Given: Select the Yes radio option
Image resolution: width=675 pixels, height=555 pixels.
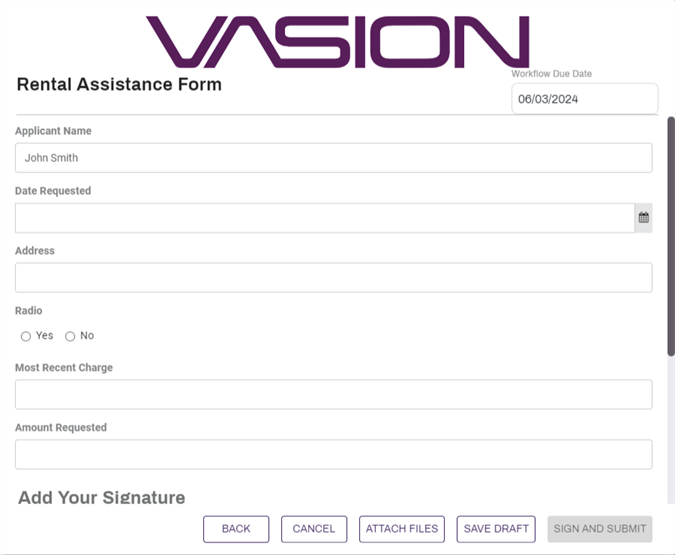Looking at the screenshot, I should click(x=26, y=336).
